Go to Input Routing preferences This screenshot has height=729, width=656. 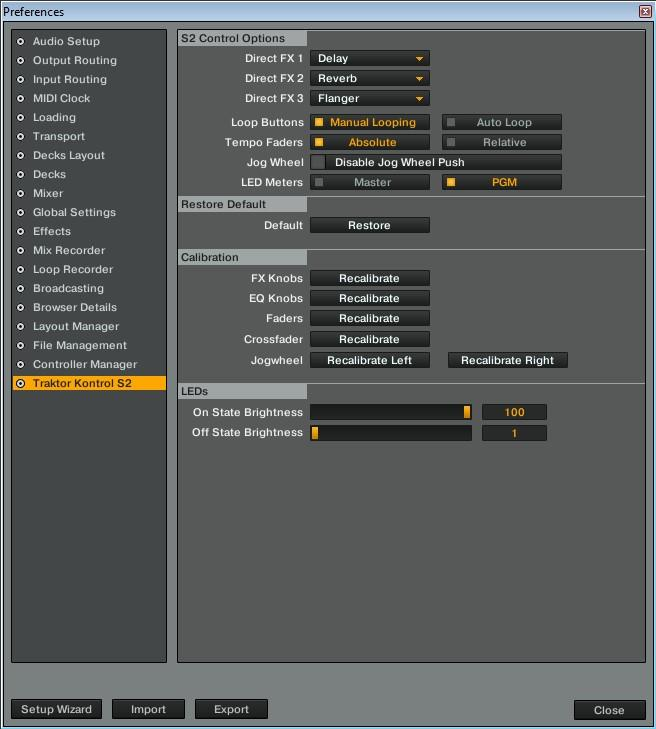88,80
